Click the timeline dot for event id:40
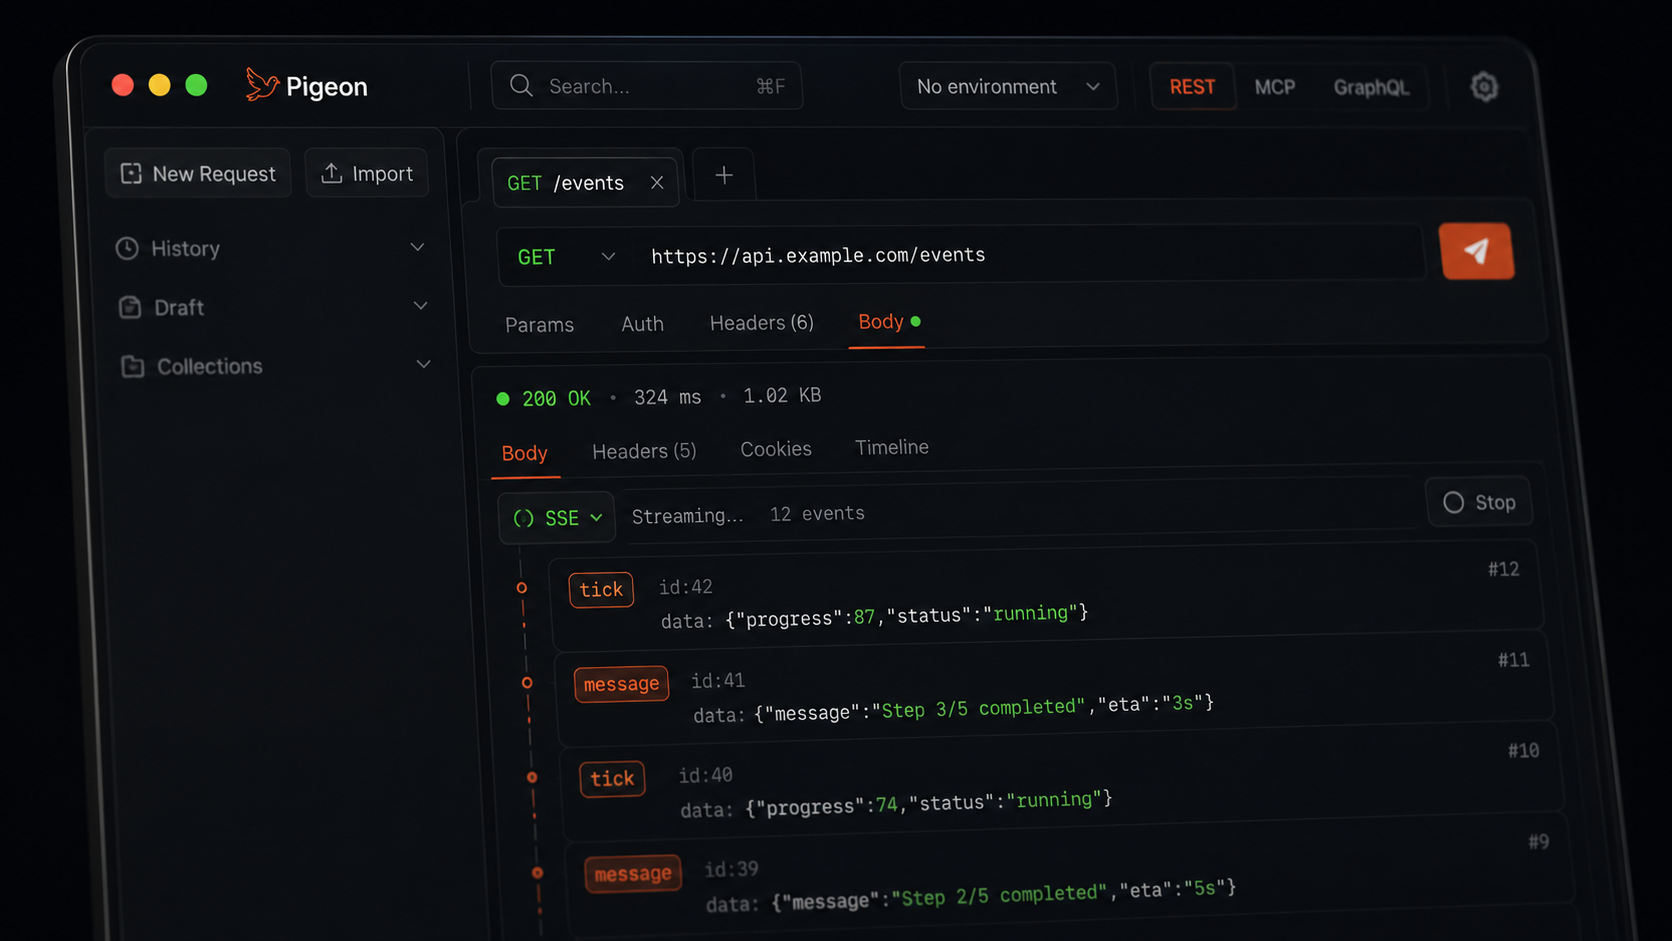The width and height of the screenshot is (1672, 941). (x=532, y=777)
